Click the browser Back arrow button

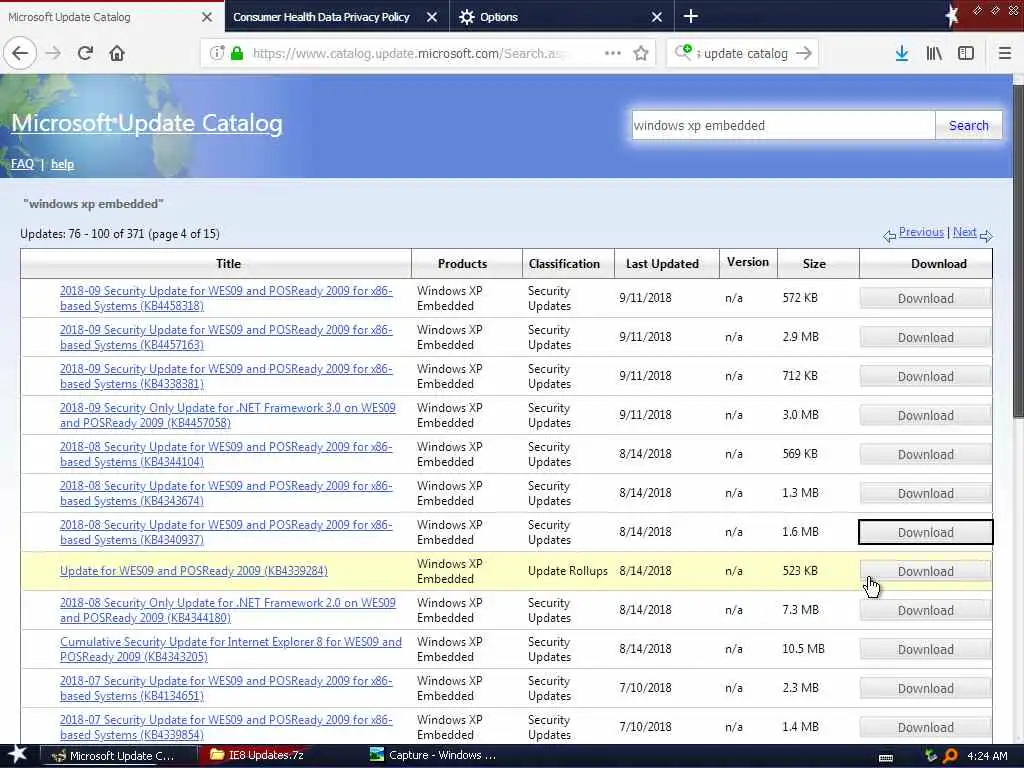coord(20,53)
